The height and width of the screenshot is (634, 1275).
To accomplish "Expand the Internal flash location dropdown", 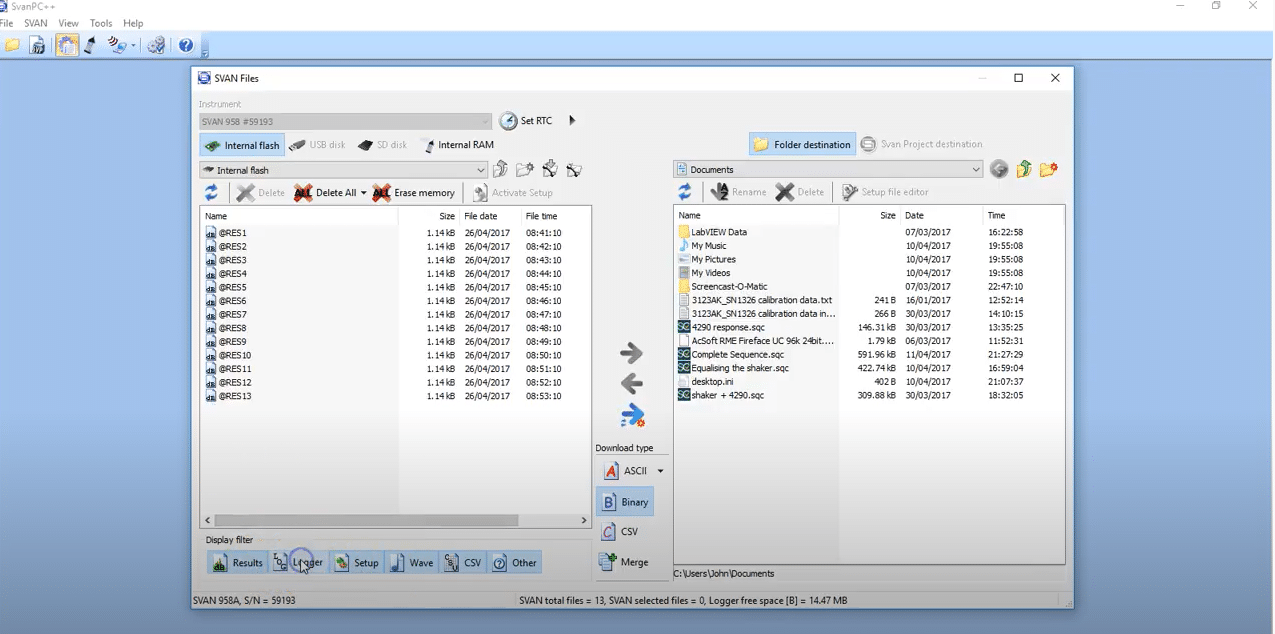I will 481,171.
